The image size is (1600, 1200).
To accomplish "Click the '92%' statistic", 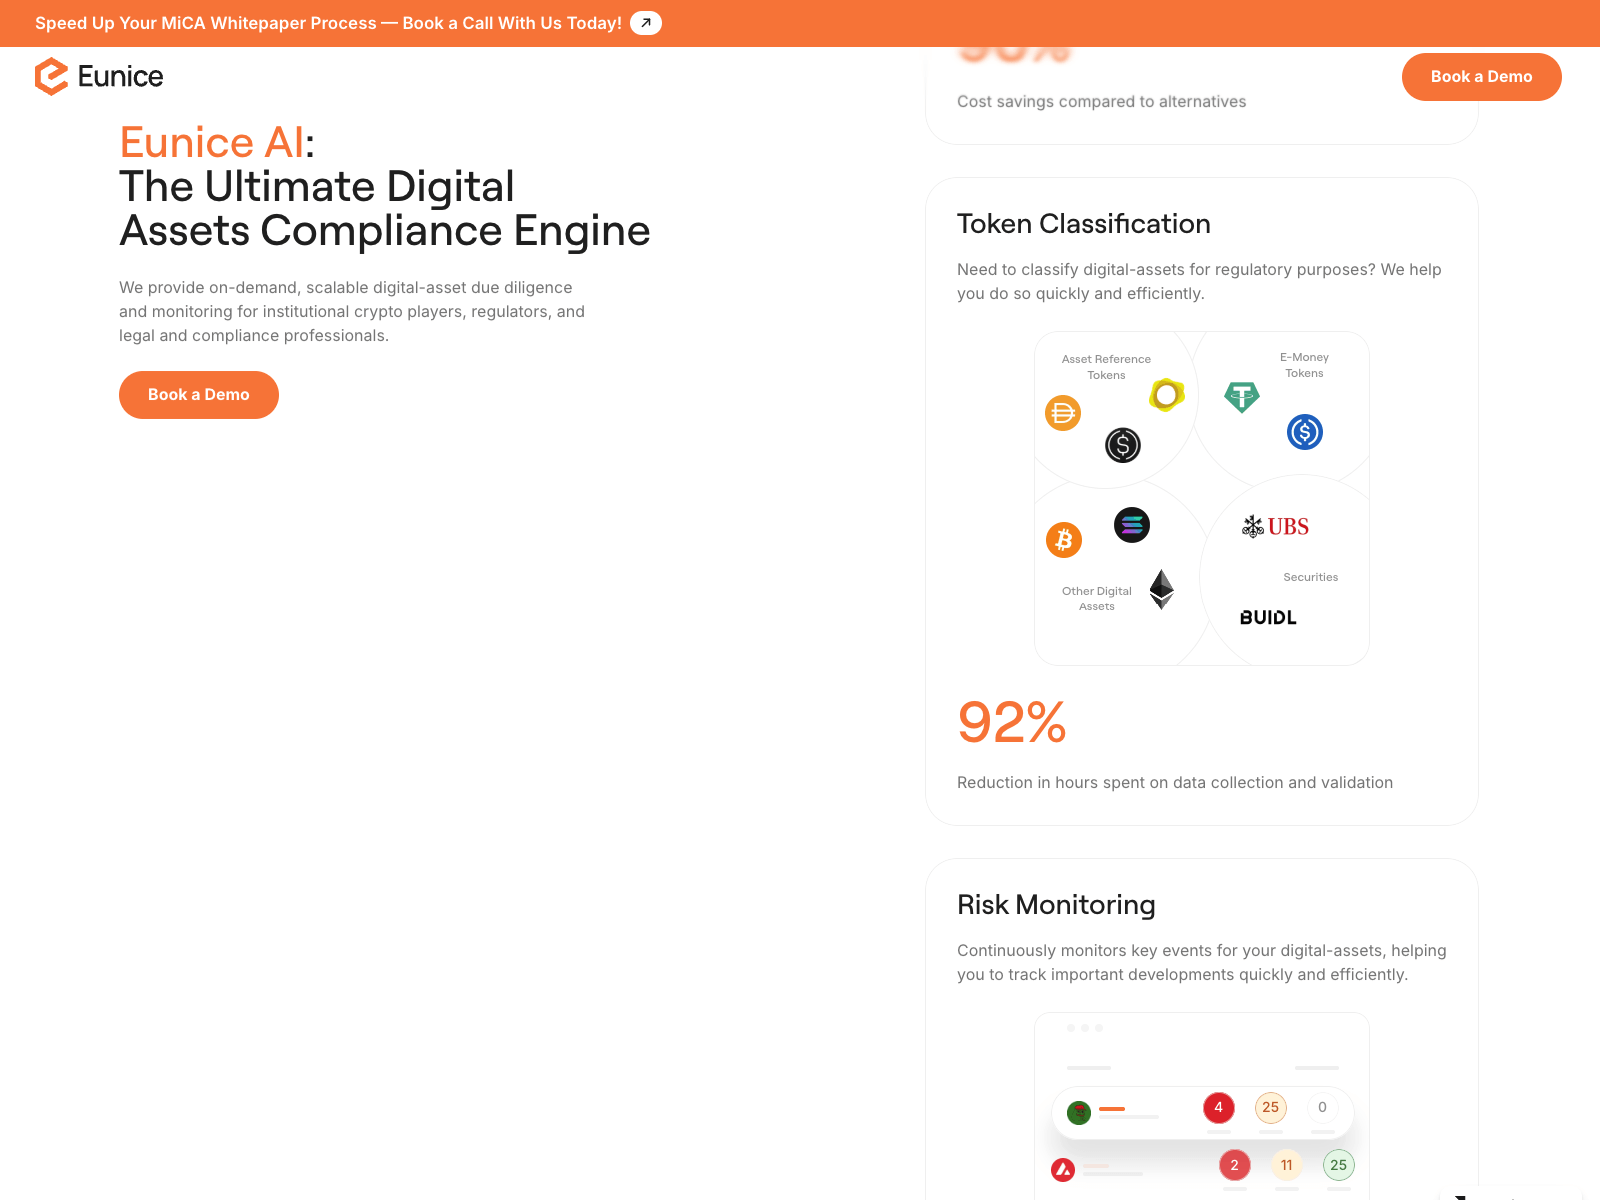I will pos(1012,722).
